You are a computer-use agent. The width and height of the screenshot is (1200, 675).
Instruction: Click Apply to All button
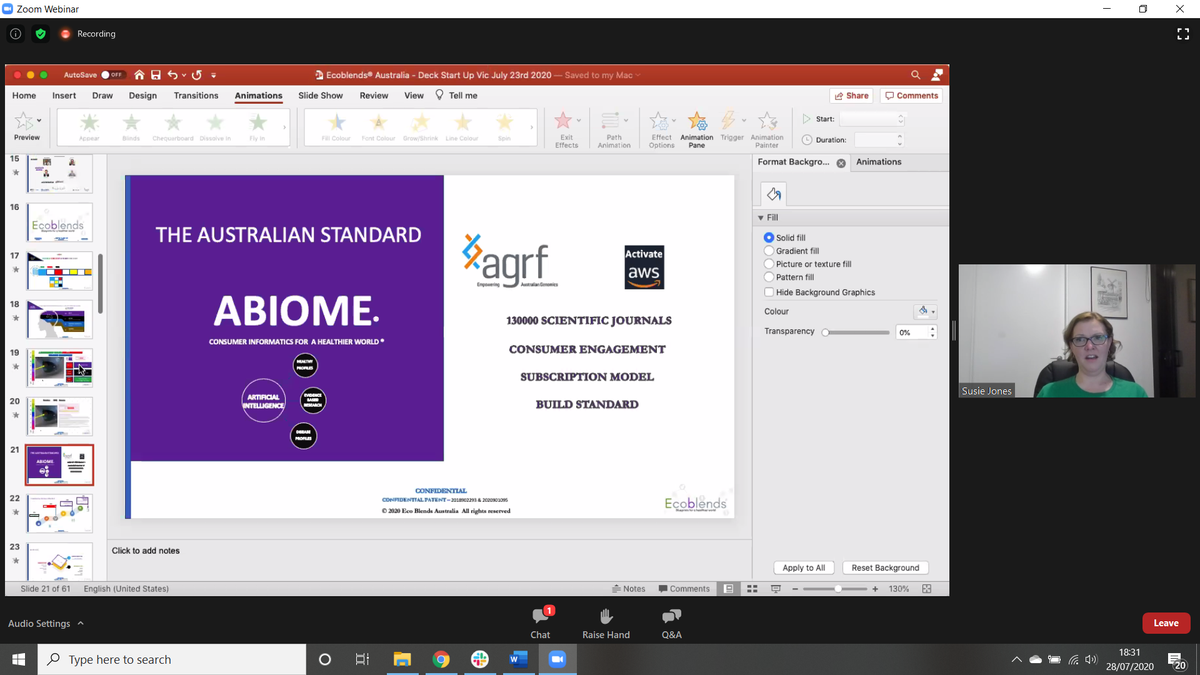tap(804, 567)
